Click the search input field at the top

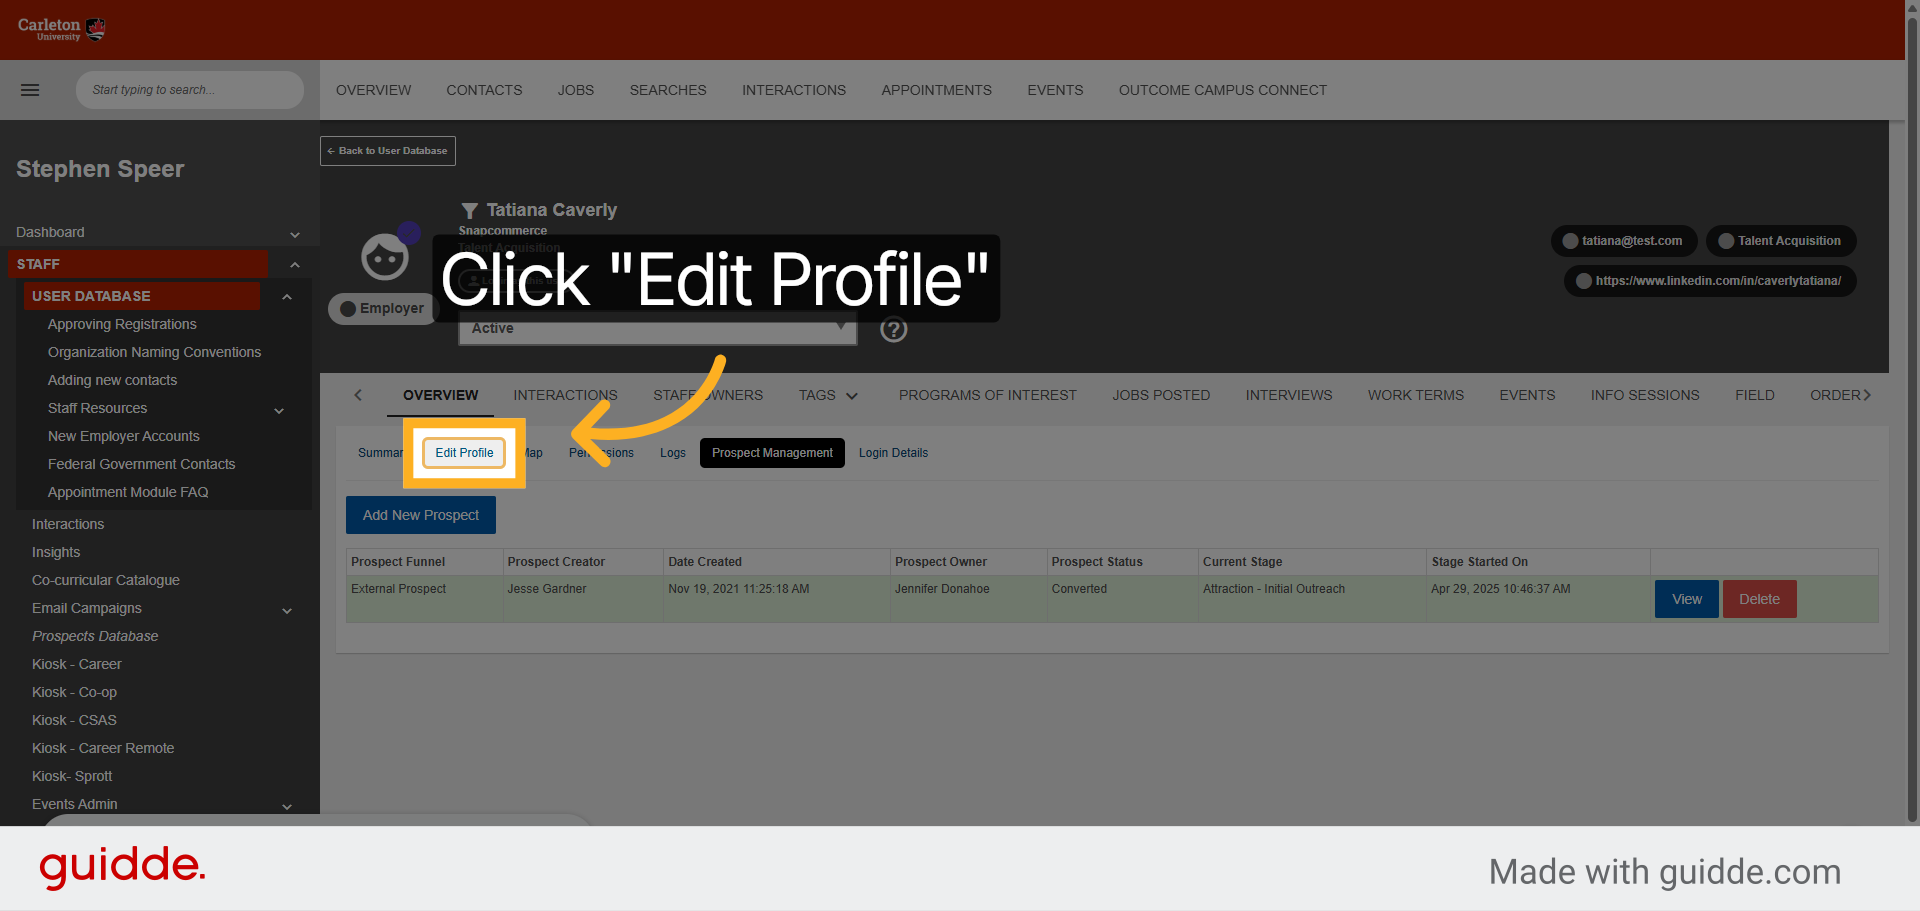coord(189,90)
